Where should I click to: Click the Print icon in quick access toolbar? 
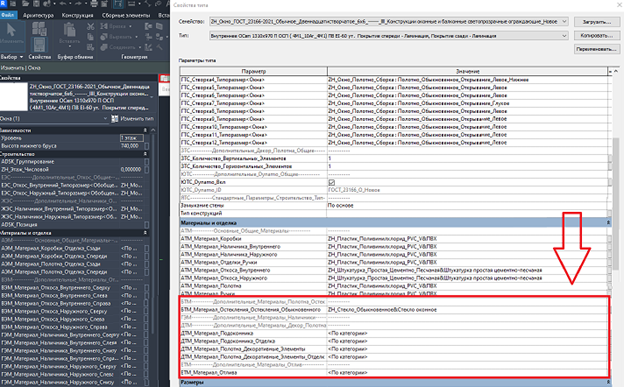pyautogui.click(x=94, y=4)
